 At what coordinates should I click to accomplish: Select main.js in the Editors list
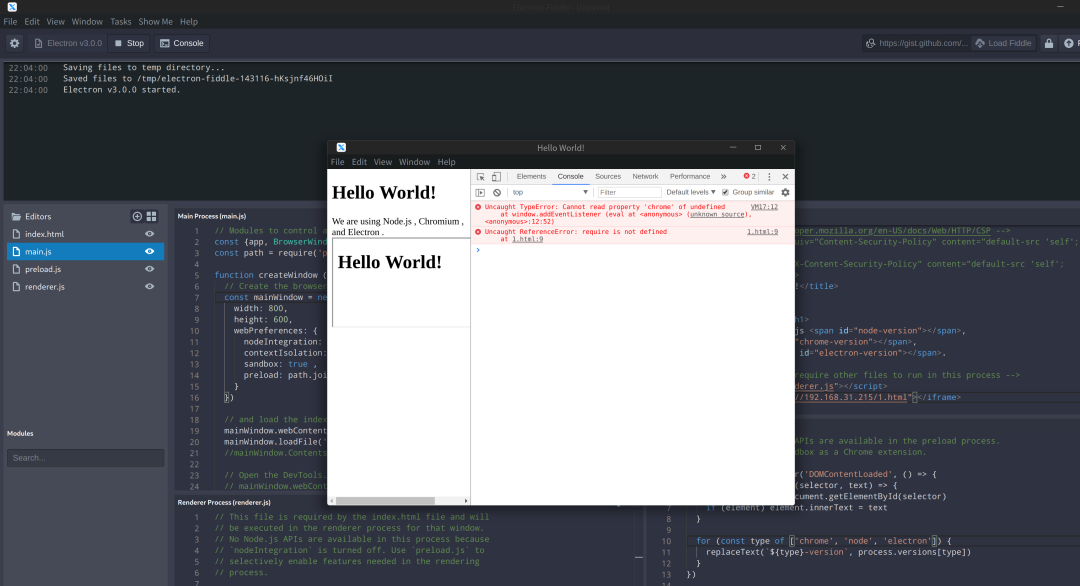tap(85, 251)
